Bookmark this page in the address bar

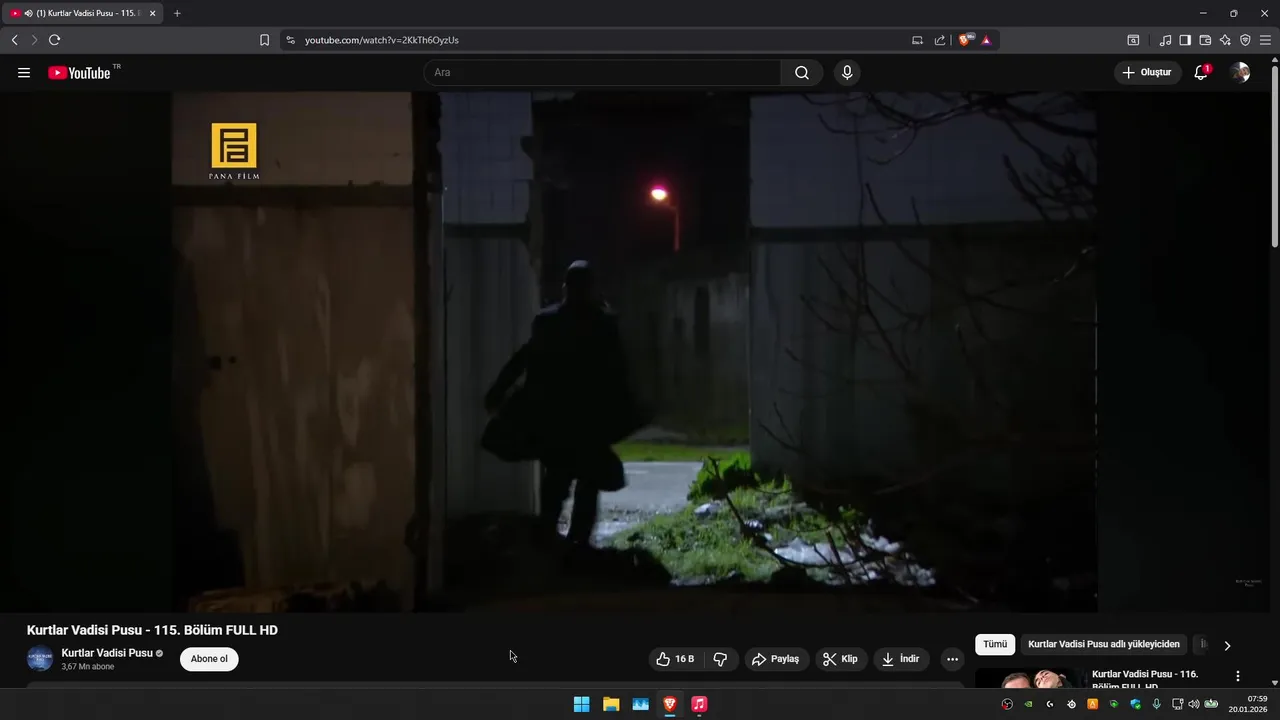(x=264, y=40)
